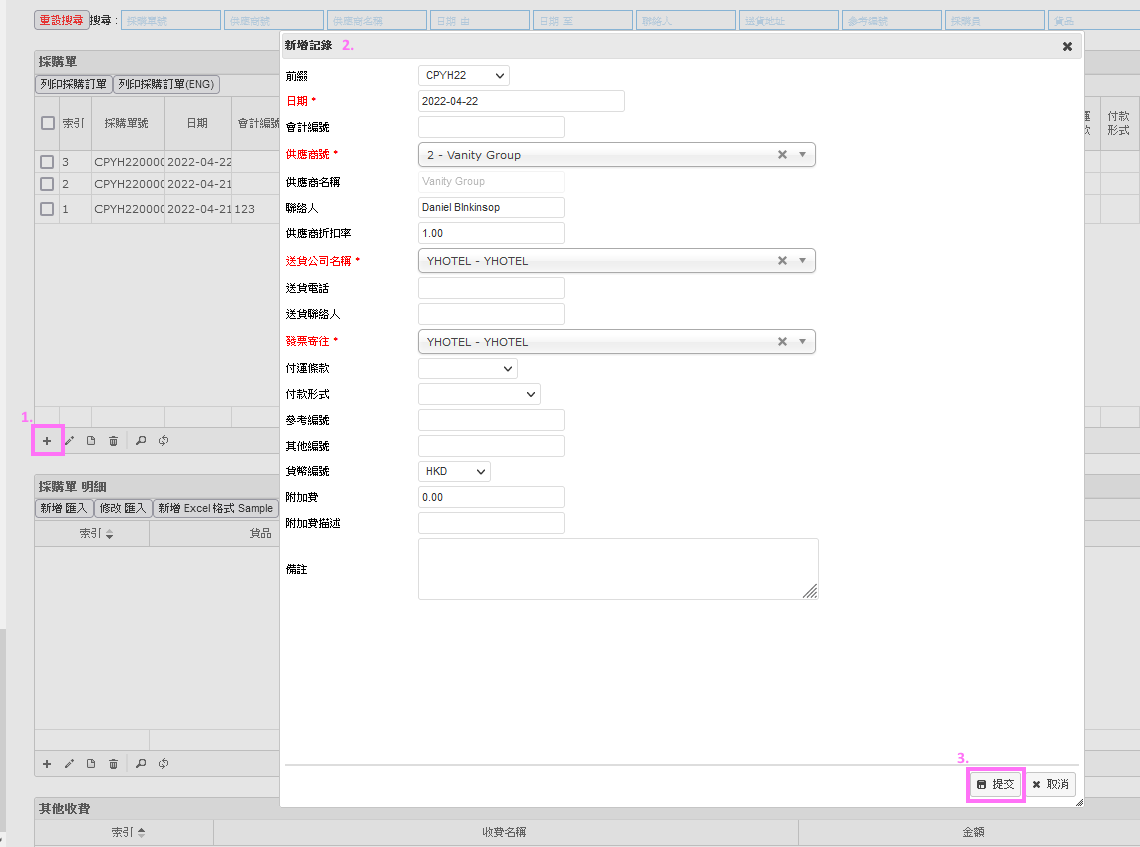
Task: Submit the record with 提交 button
Action: 995,785
